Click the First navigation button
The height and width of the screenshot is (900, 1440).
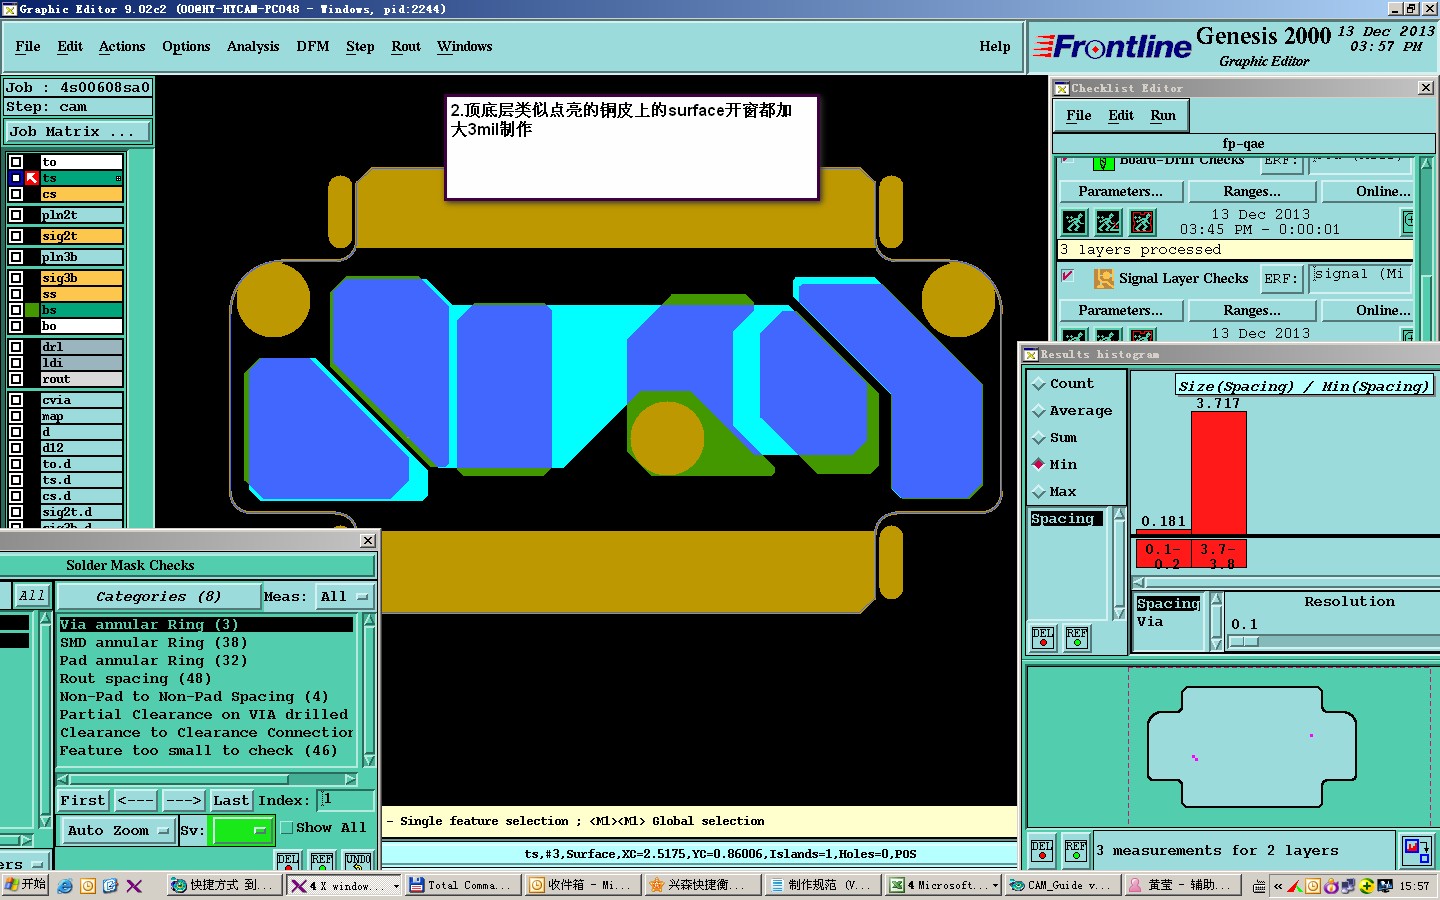click(82, 801)
